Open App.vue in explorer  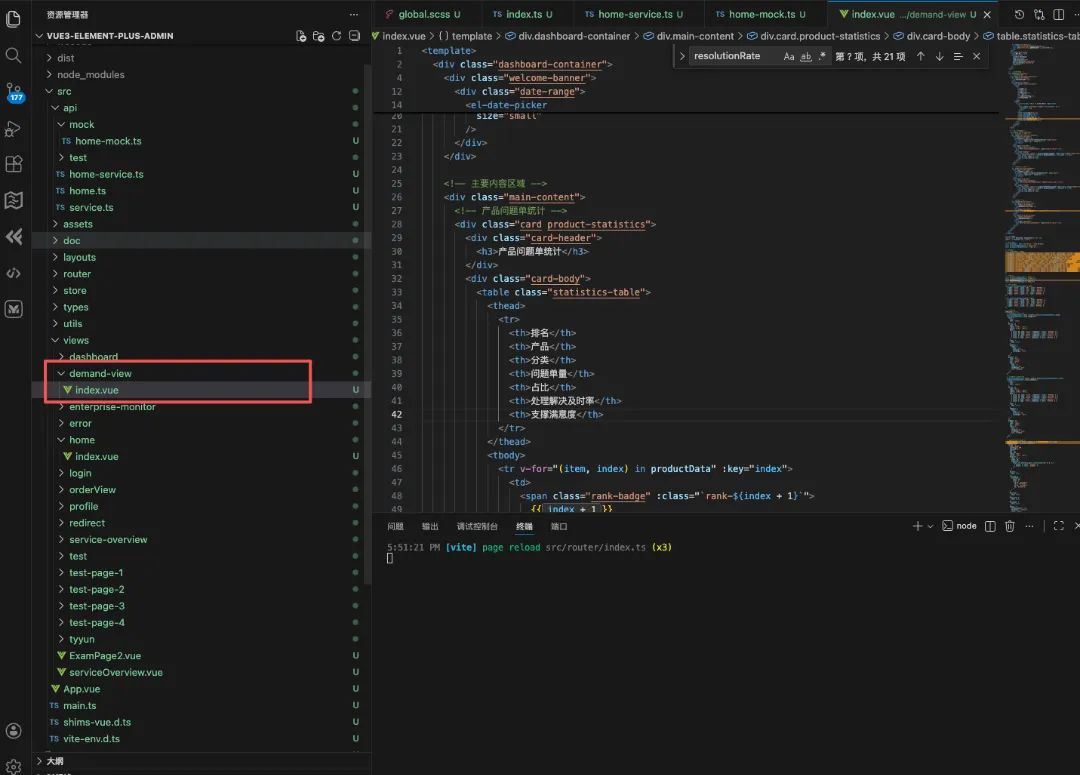click(x=81, y=689)
